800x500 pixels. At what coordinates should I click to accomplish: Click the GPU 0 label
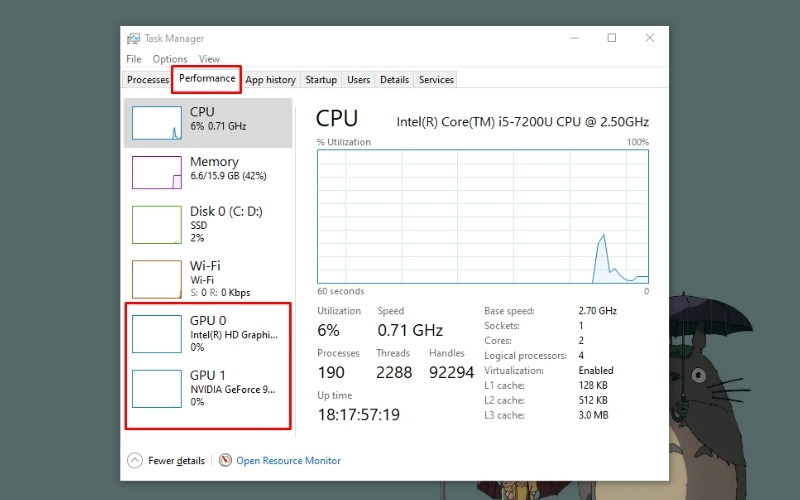[208, 320]
